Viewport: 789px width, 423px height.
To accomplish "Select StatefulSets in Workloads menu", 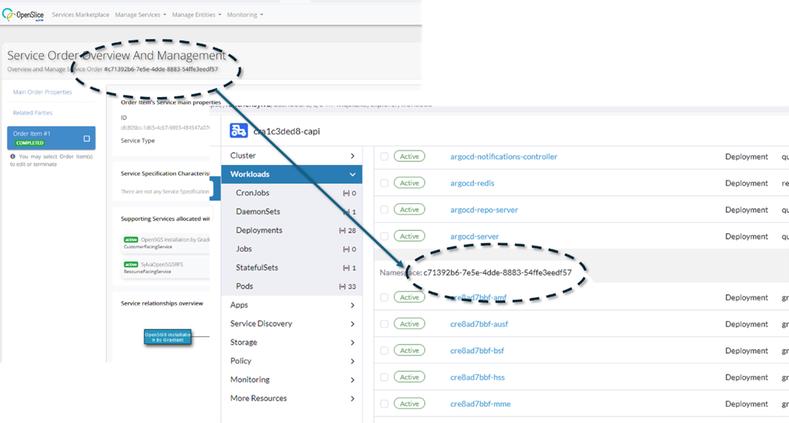I will (256, 267).
